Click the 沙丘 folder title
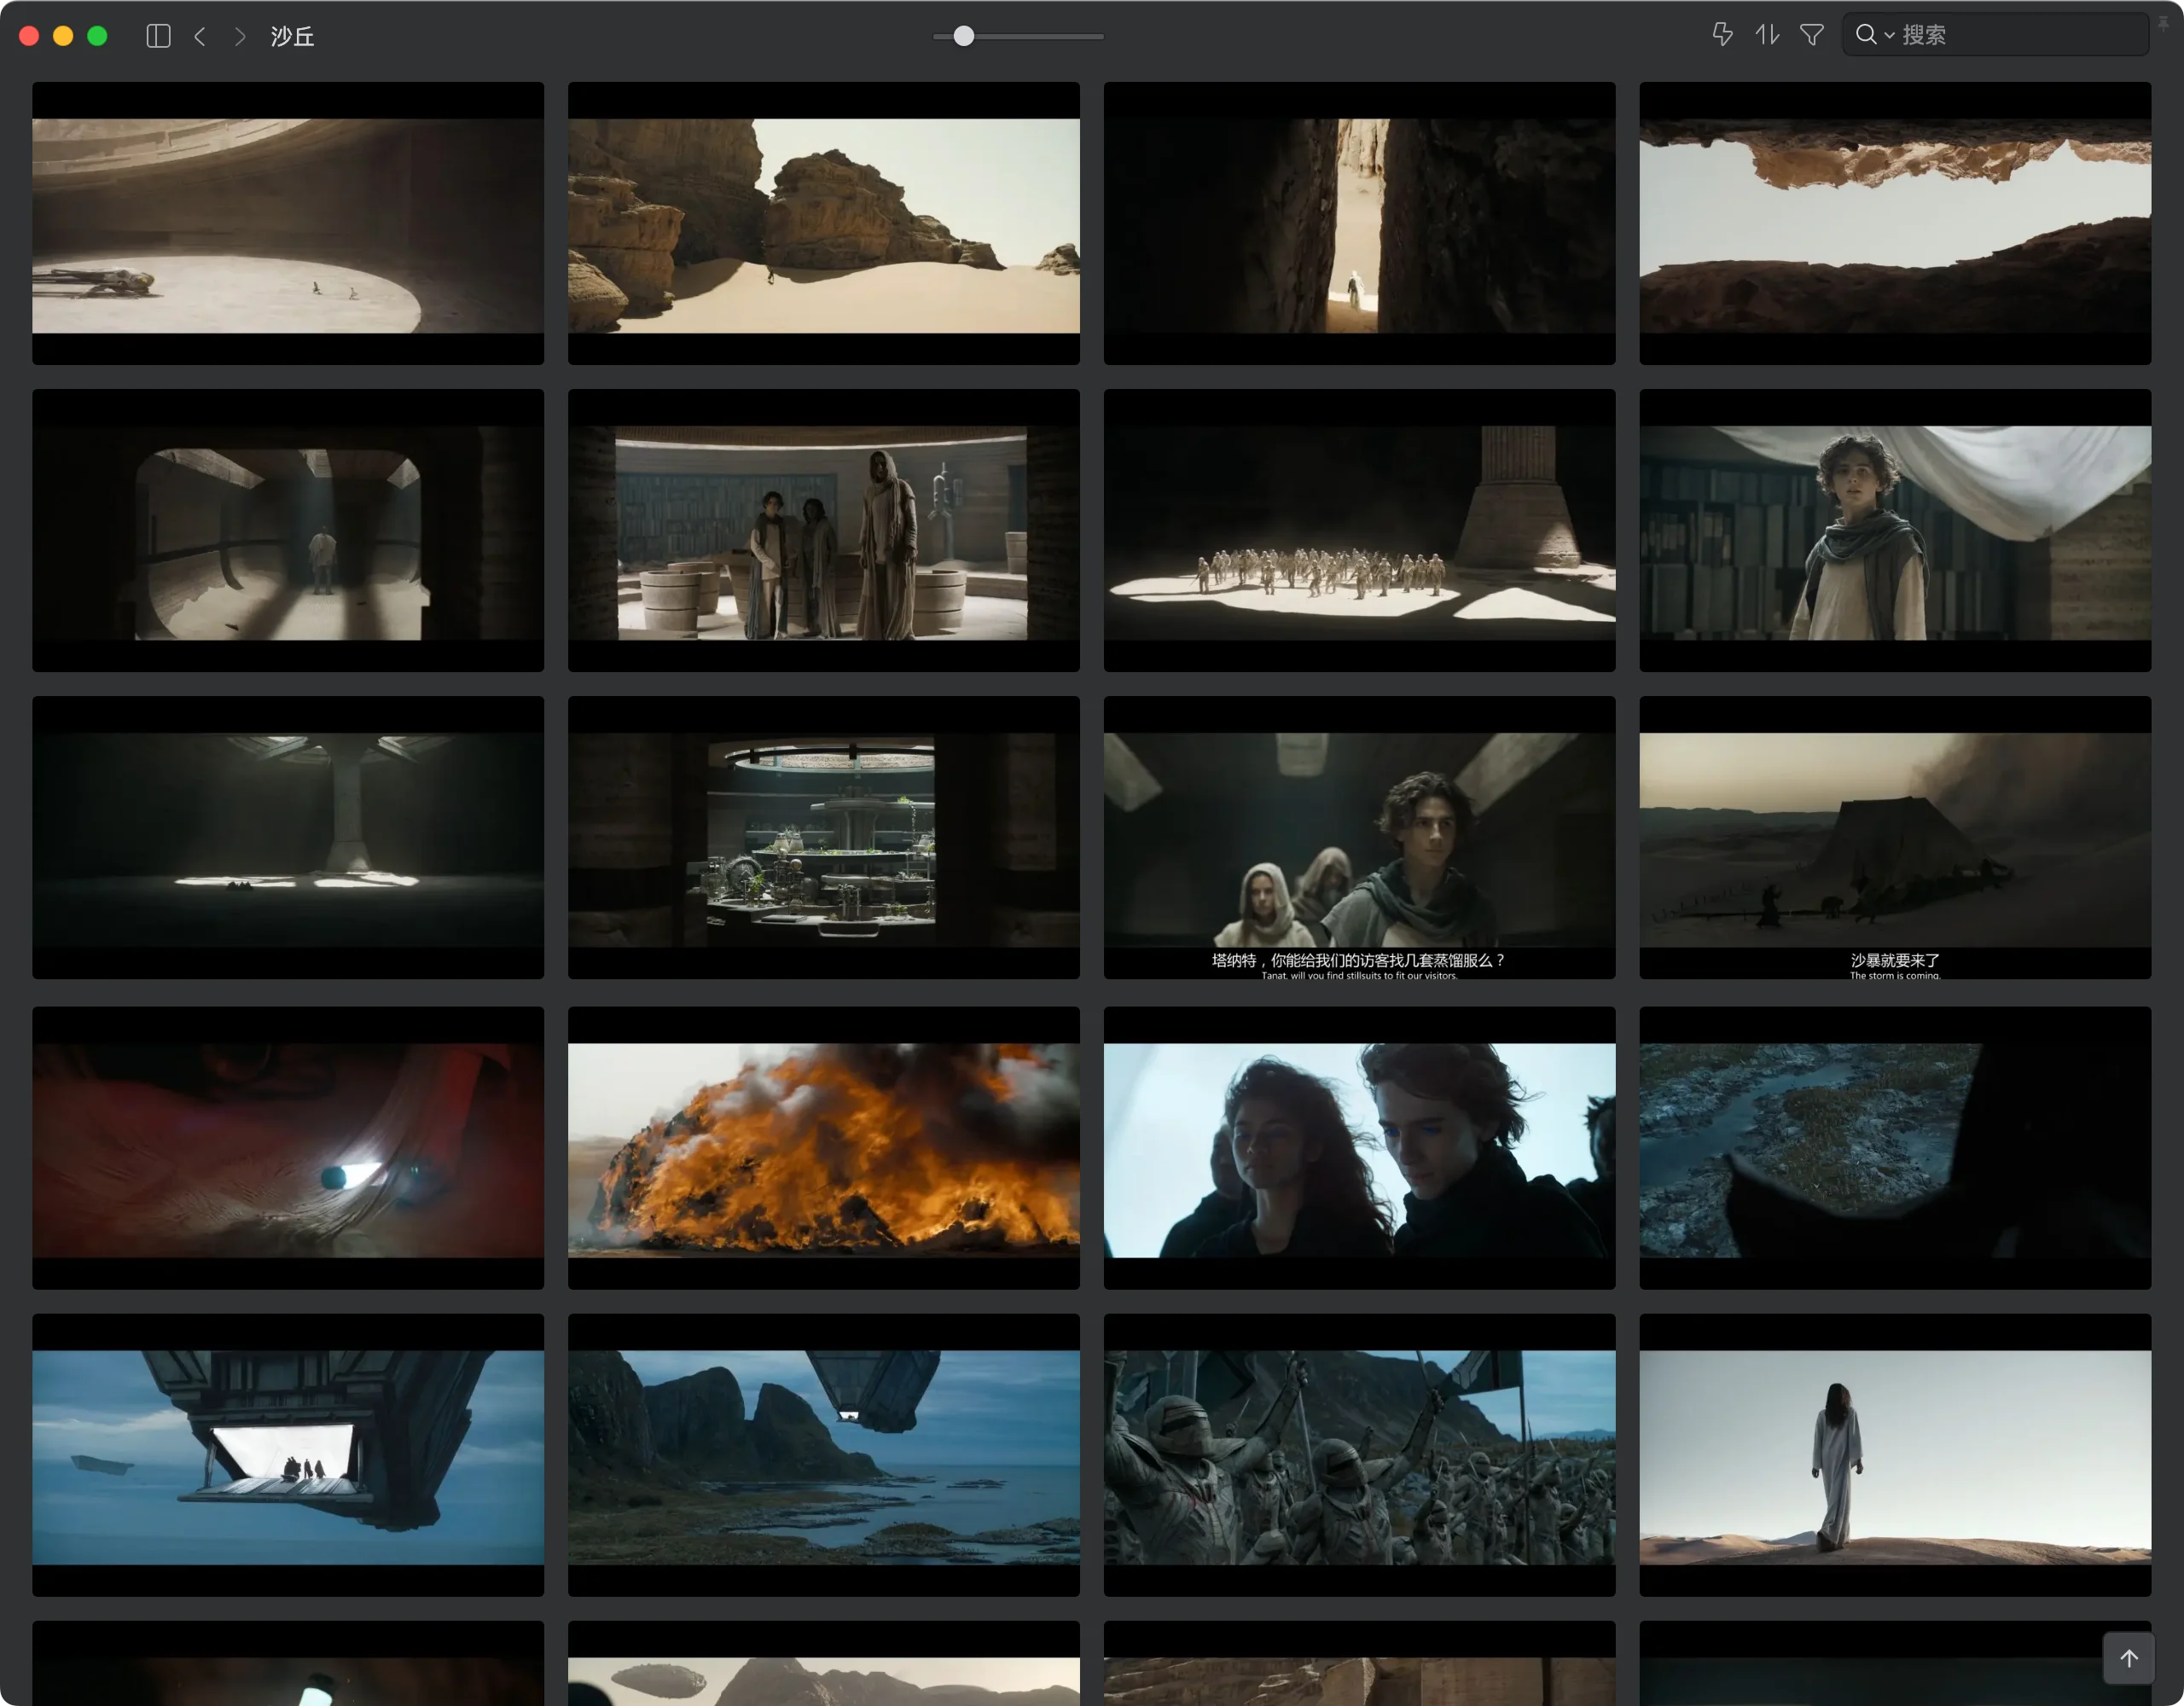Image resolution: width=2184 pixels, height=1706 pixels. click(292, 36)
